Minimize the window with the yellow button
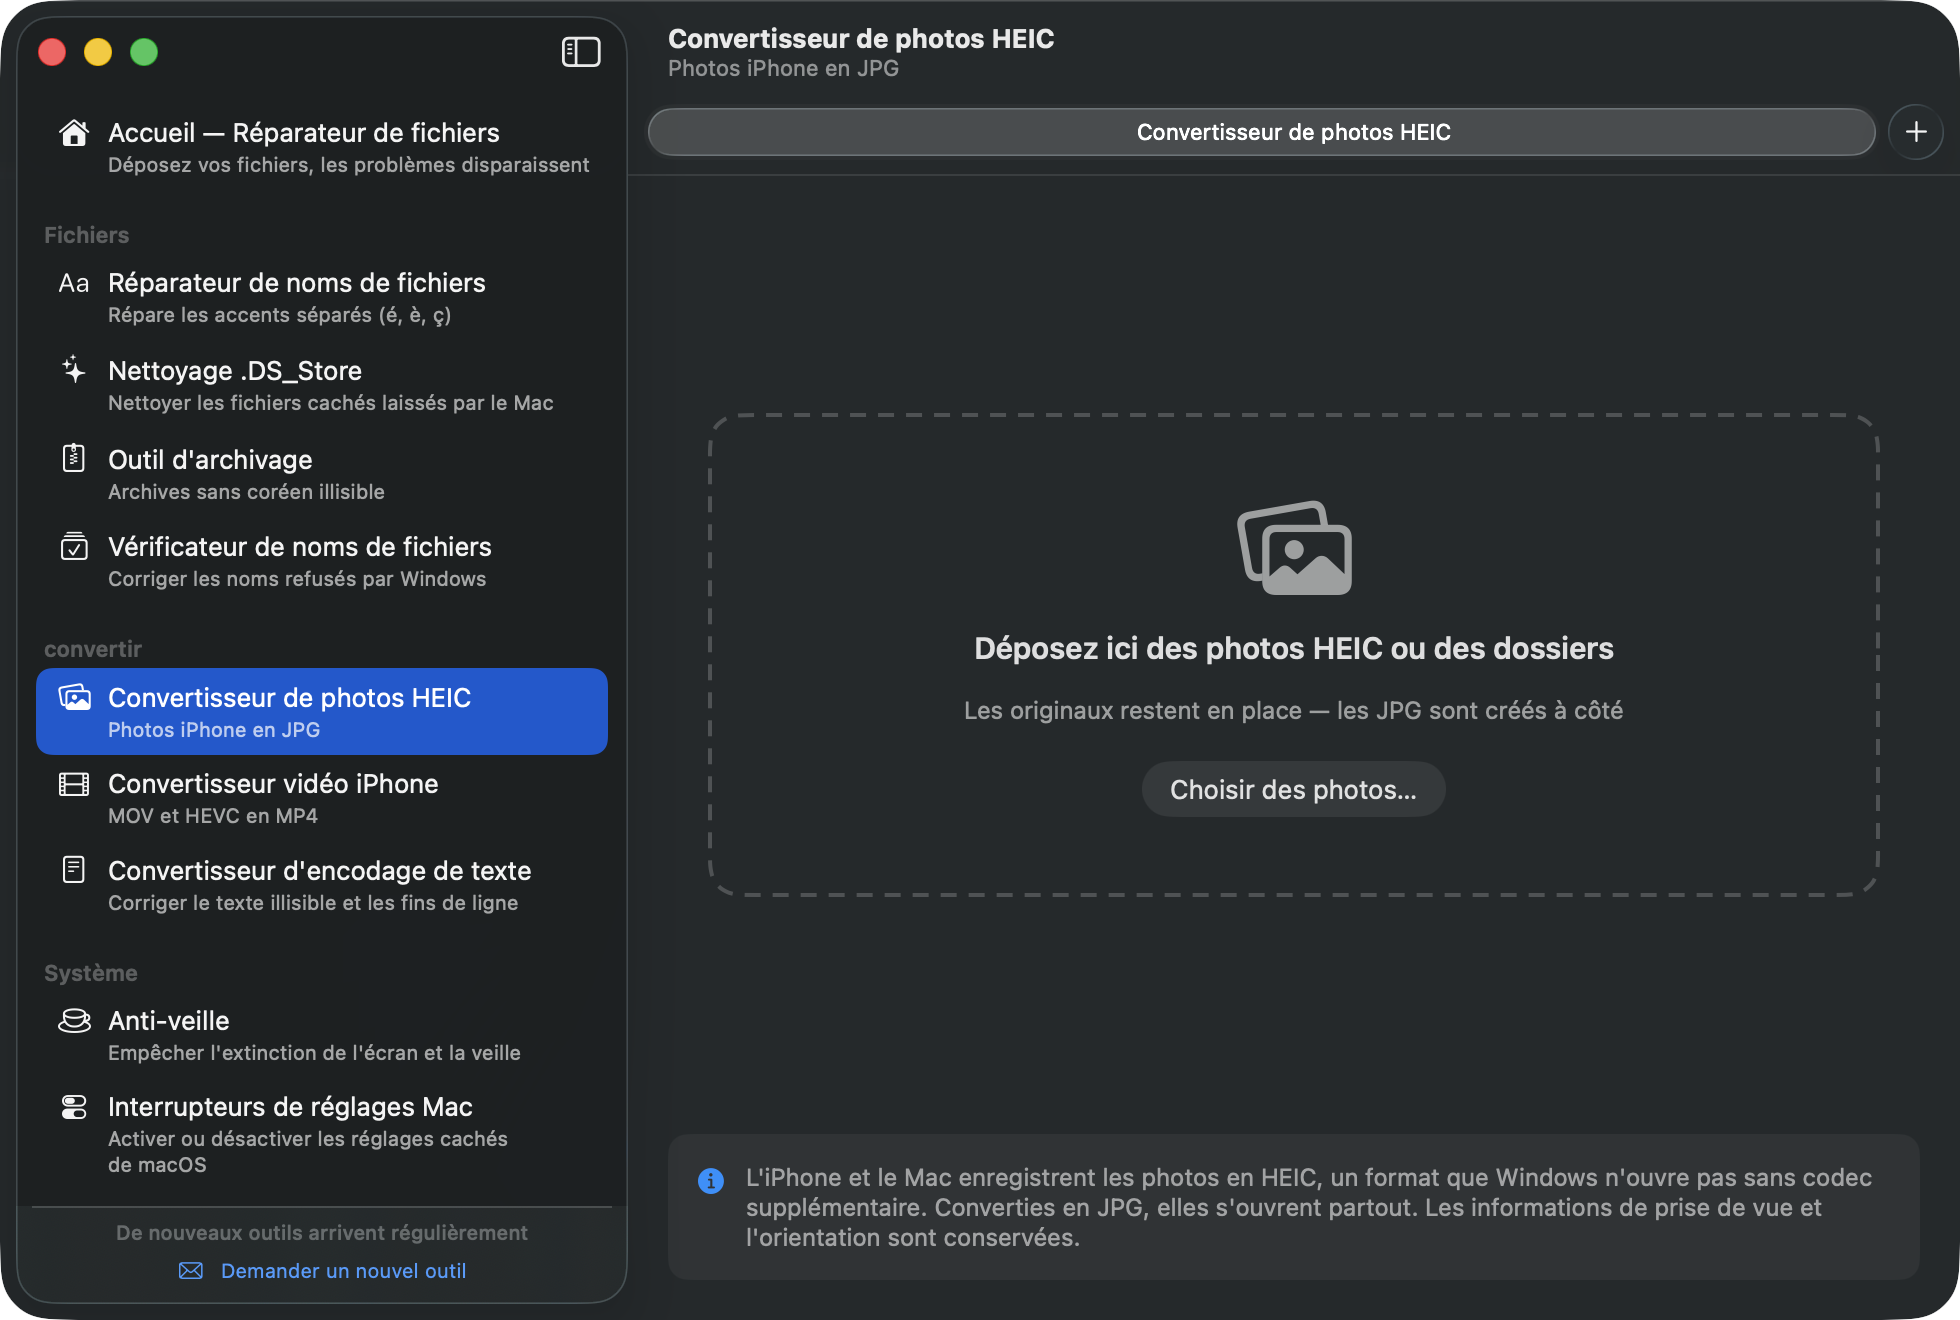This screenshot has height=1320, width=1960. (x=98, y=52)
